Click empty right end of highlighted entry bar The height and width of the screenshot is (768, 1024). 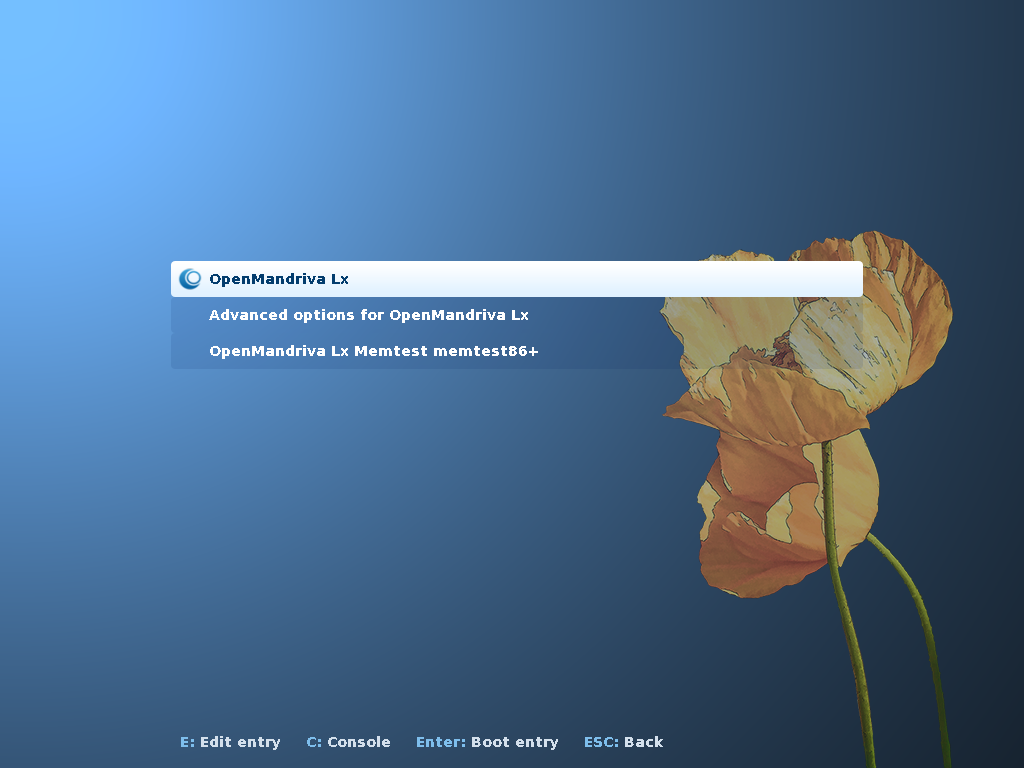pos(820,279)
